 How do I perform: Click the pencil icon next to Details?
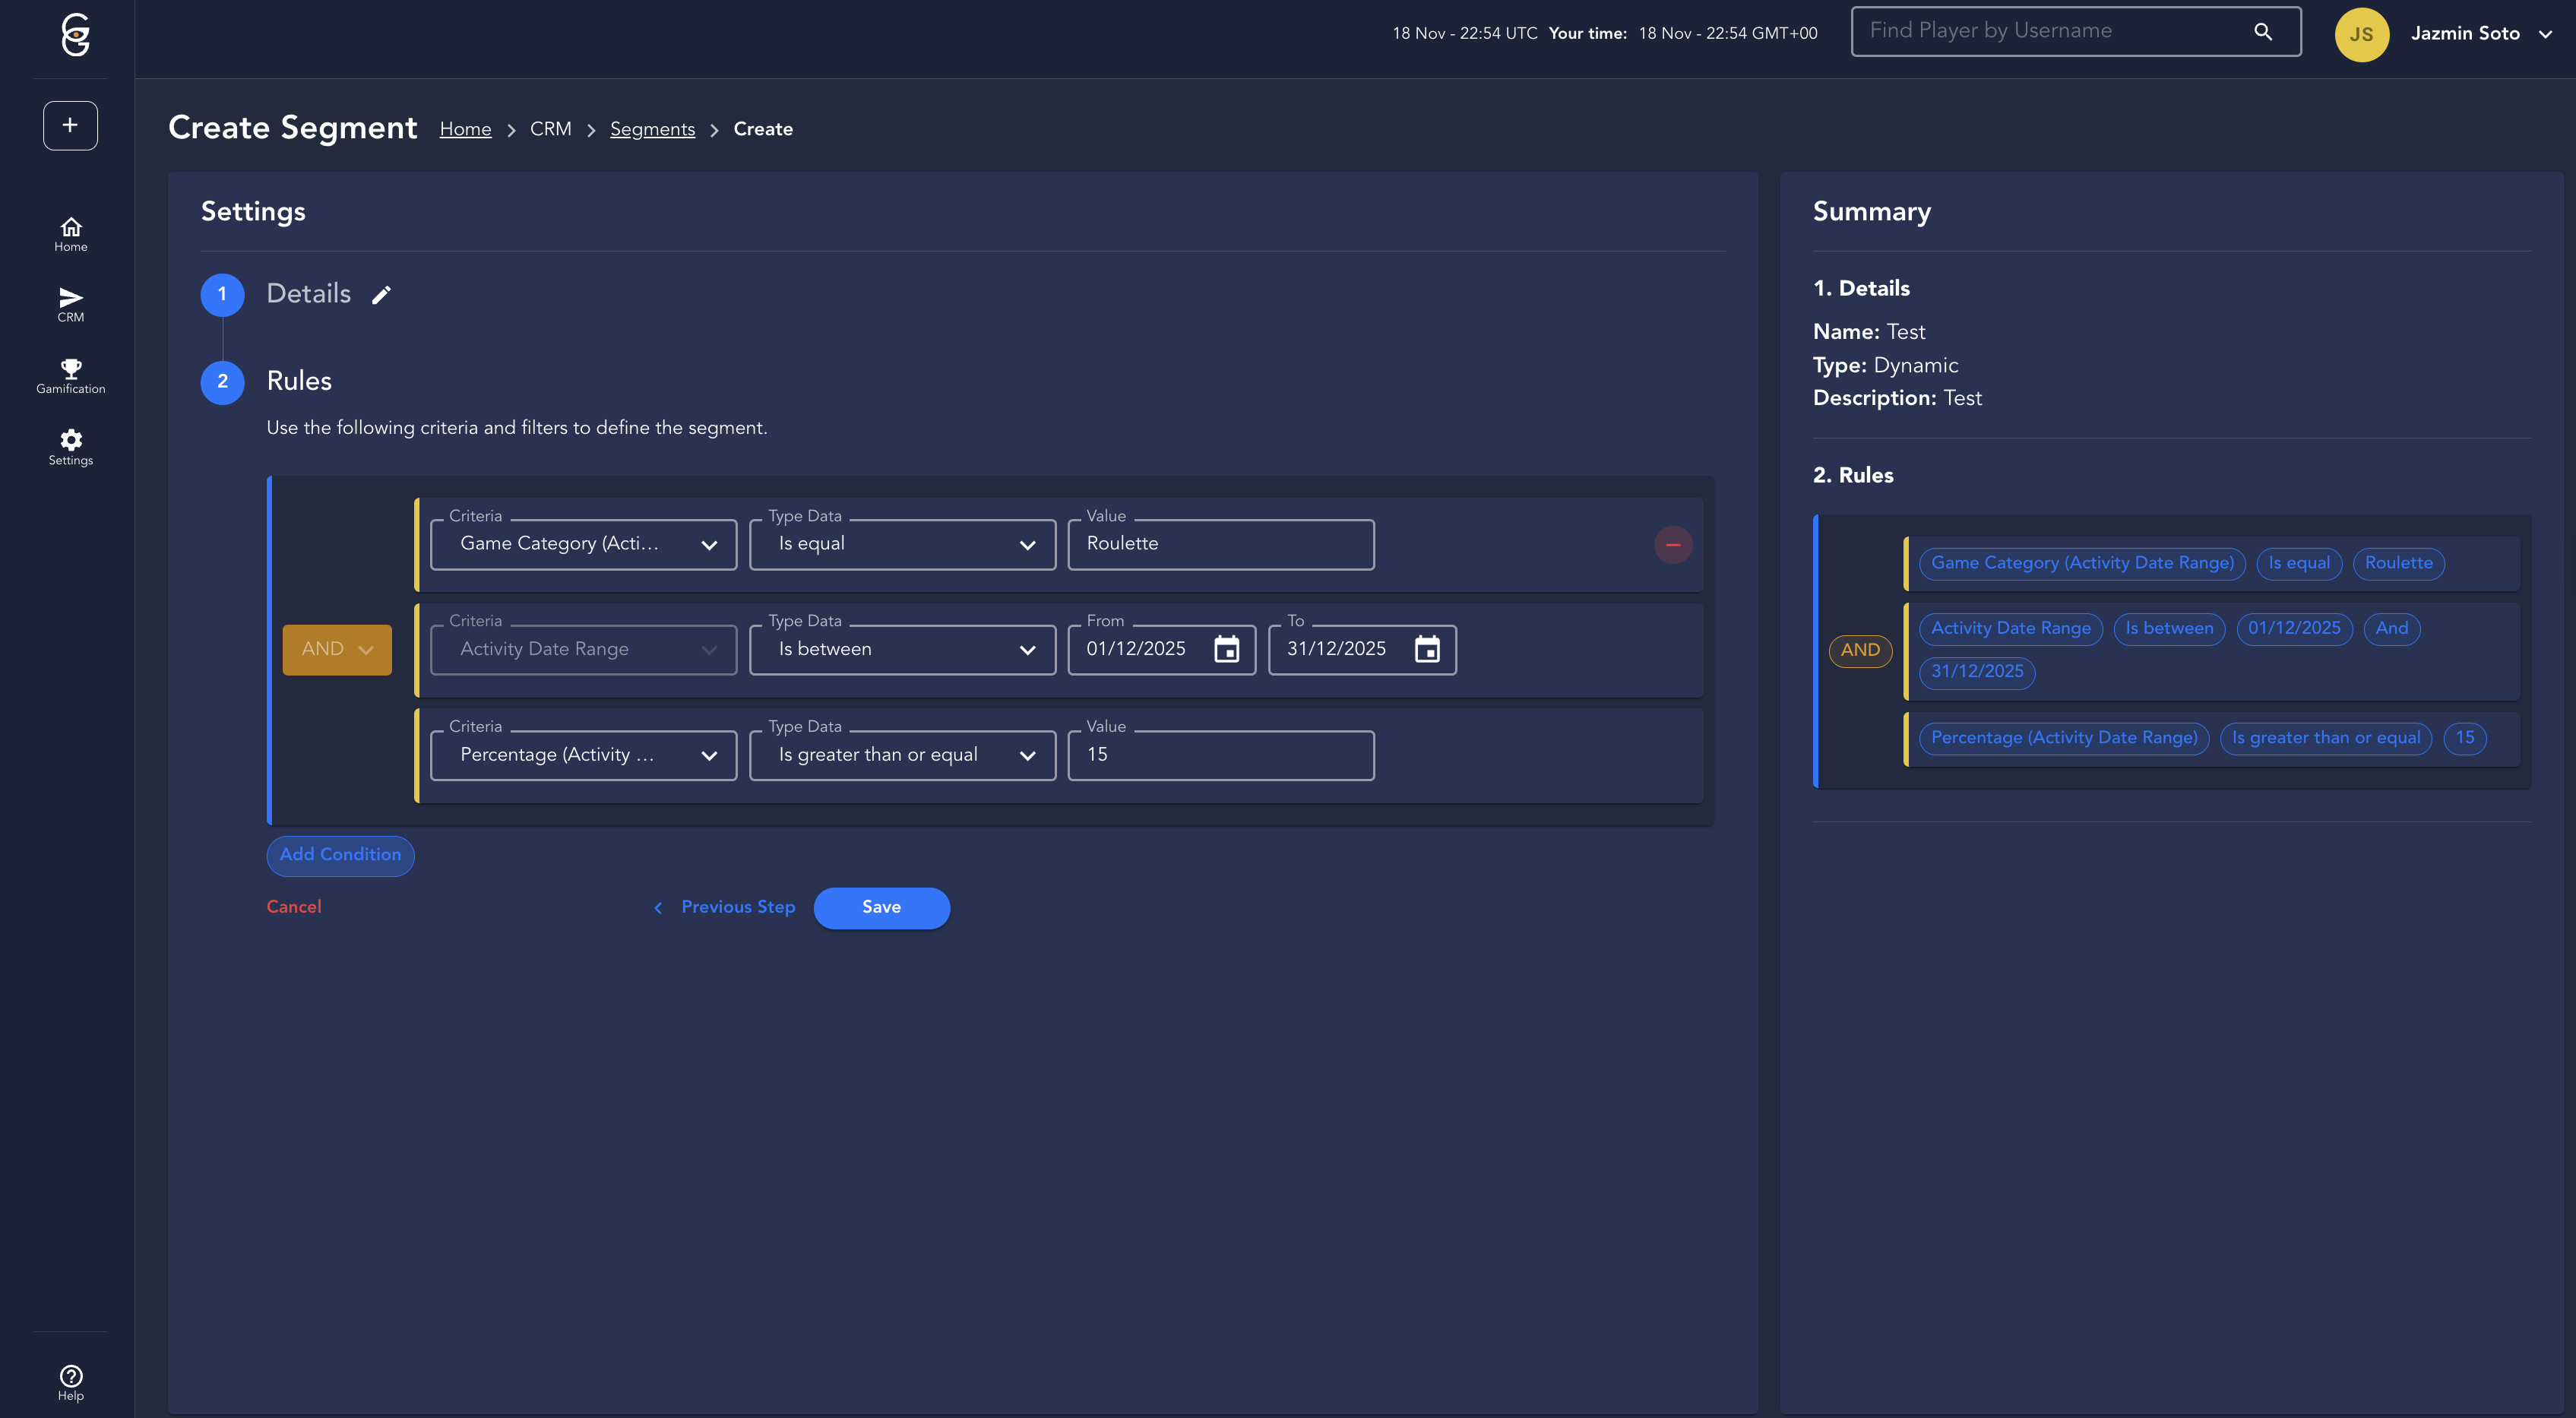click(x=381, y=294)
